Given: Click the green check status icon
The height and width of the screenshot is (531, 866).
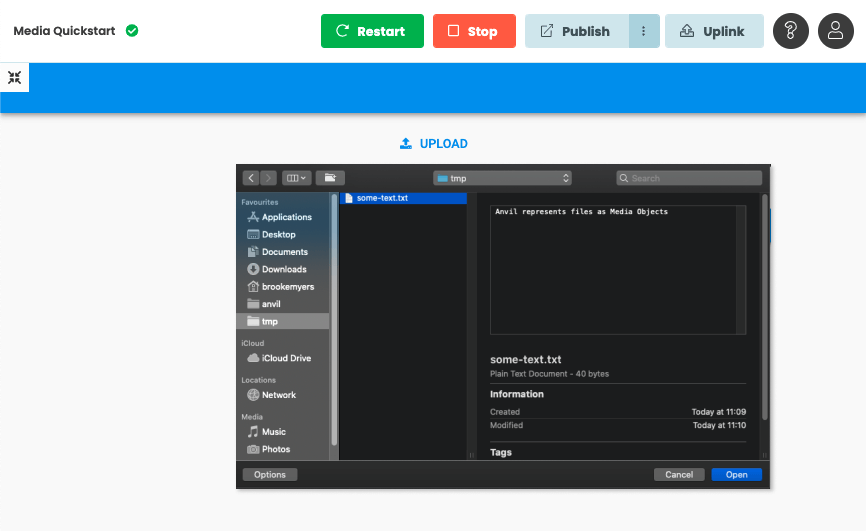Looking at the screenshot, I should coord(132,30).
